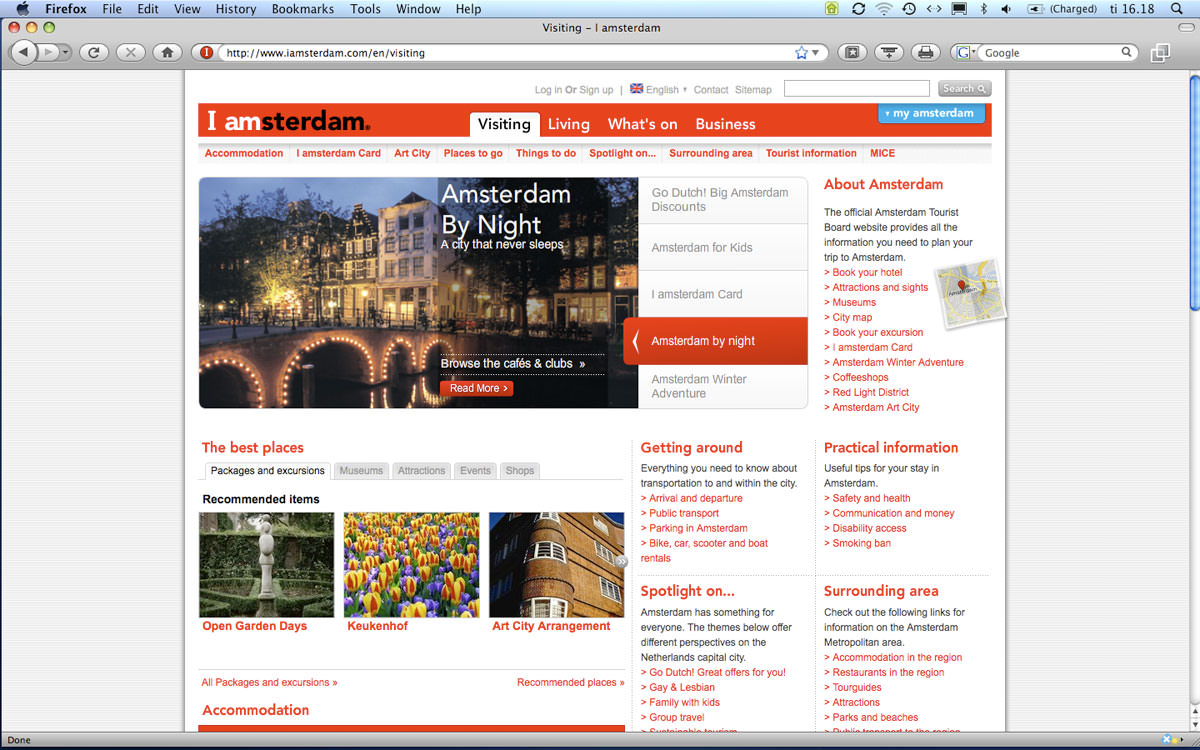Click the bookmarks toolbar button with star

click(852, 52)
